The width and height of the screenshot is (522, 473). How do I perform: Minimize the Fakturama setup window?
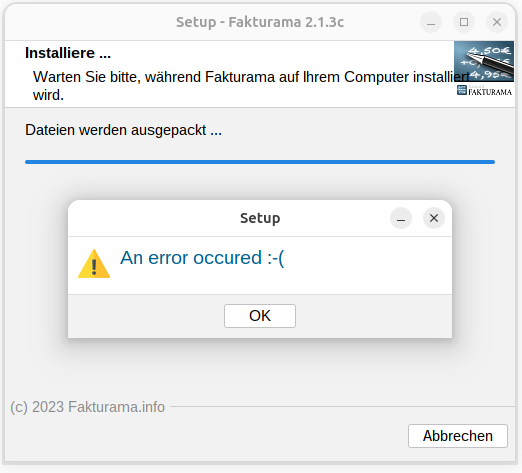(431, 22)
